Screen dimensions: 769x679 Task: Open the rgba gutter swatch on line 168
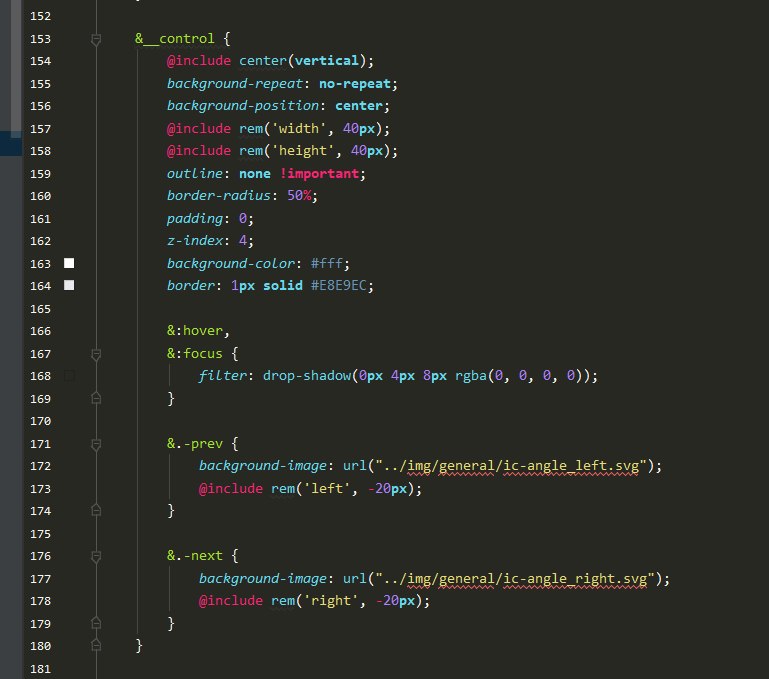tap(69, 376)
